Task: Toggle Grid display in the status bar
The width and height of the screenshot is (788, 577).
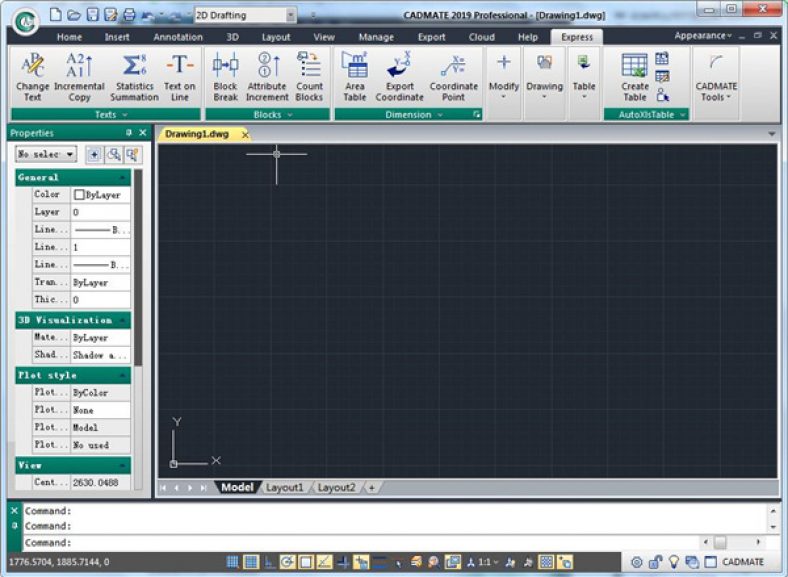Action: 251,562
